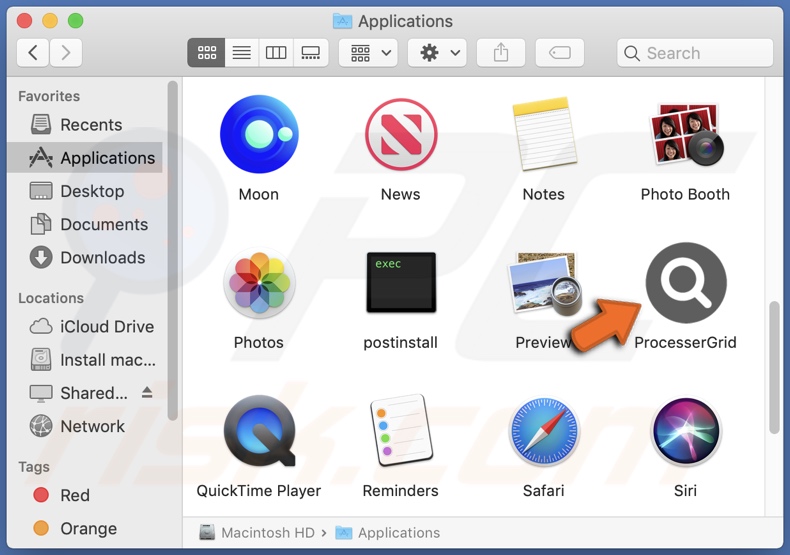Screen dimensions: 790x555
Task: Click the "ProcesserGrid" name label
Action: click(685, 342)
